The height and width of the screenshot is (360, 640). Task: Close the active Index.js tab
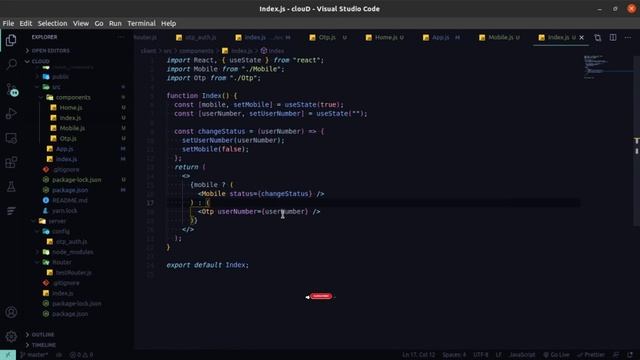(582, 38)
